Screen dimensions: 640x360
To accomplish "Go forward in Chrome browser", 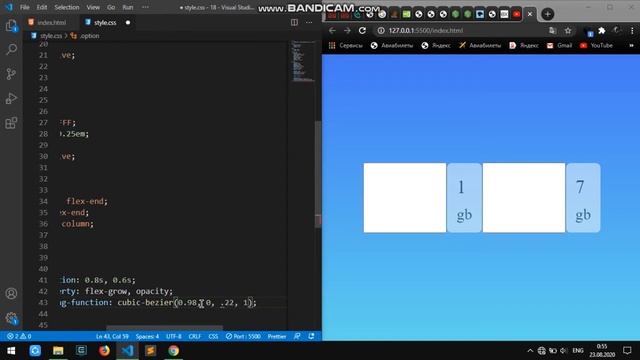I will (347, 31).
